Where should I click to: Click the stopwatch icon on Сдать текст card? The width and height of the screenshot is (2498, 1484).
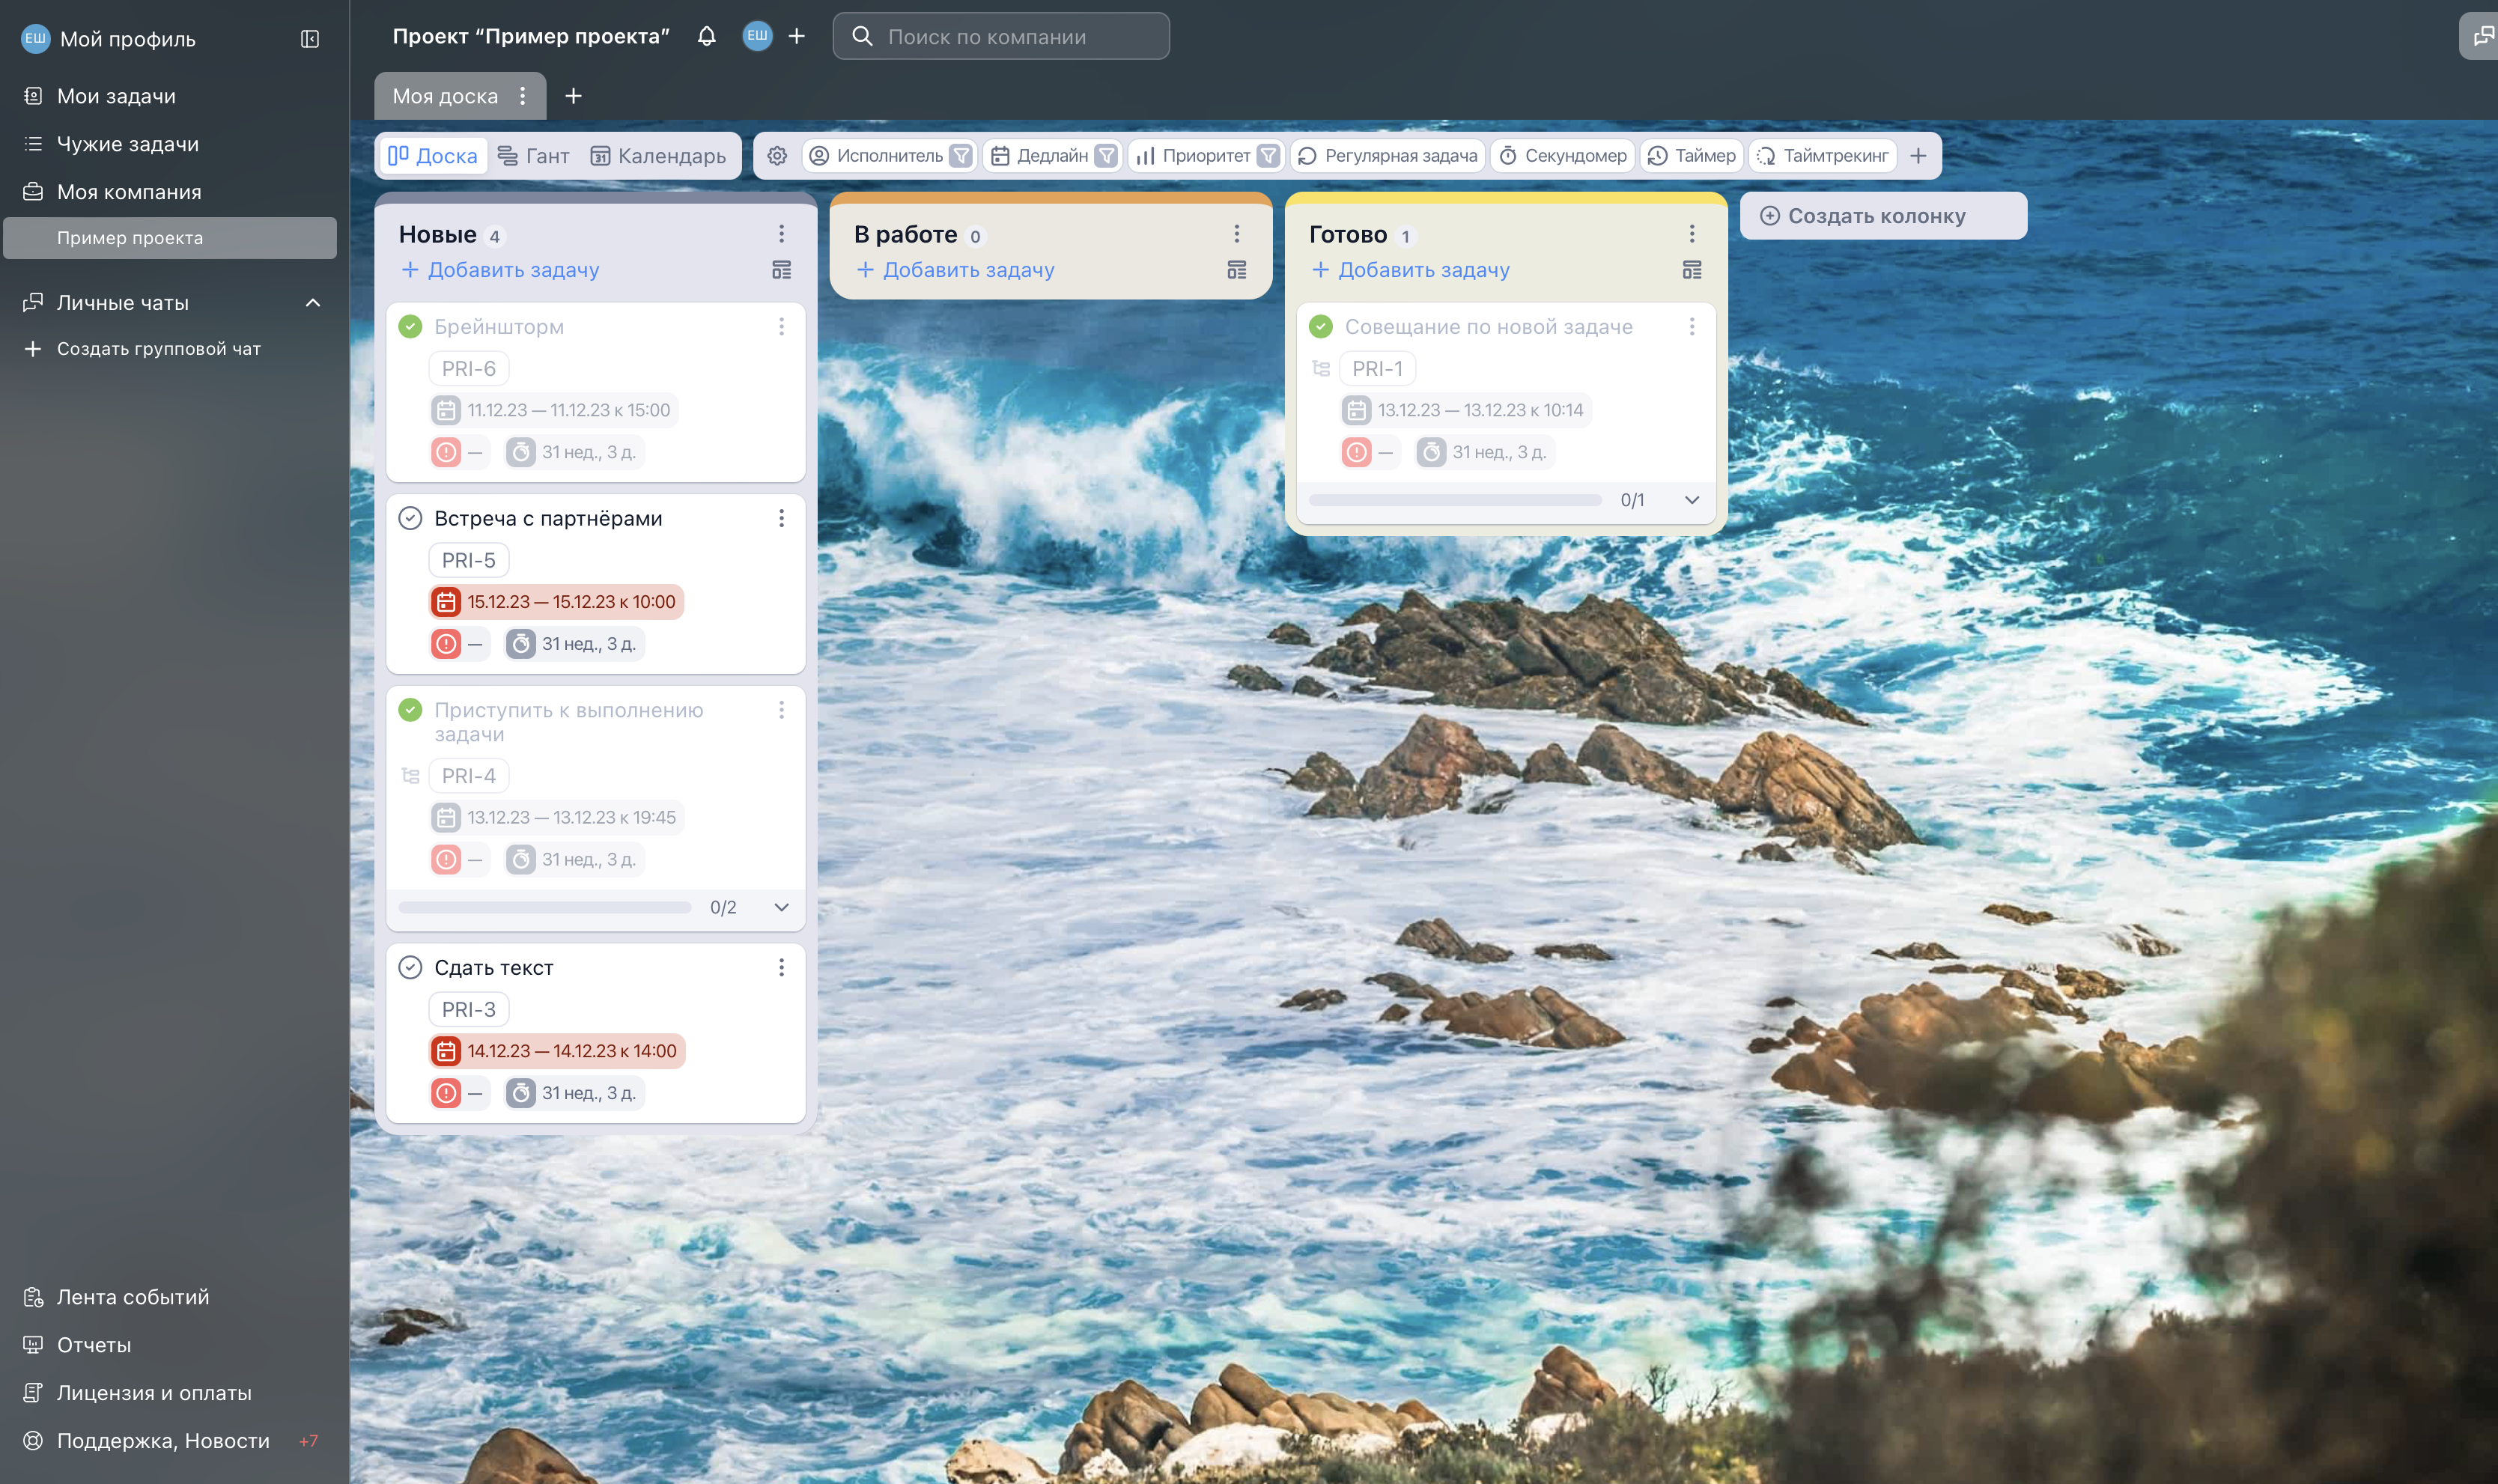click(521, 1093)
